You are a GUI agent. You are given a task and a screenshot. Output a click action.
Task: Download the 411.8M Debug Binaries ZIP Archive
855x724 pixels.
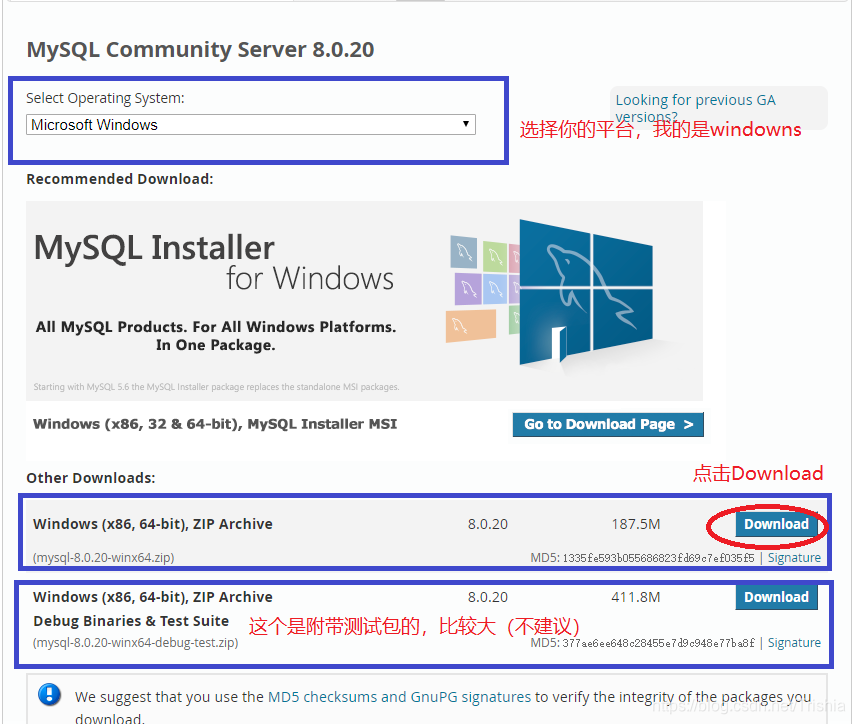[776, 598]
